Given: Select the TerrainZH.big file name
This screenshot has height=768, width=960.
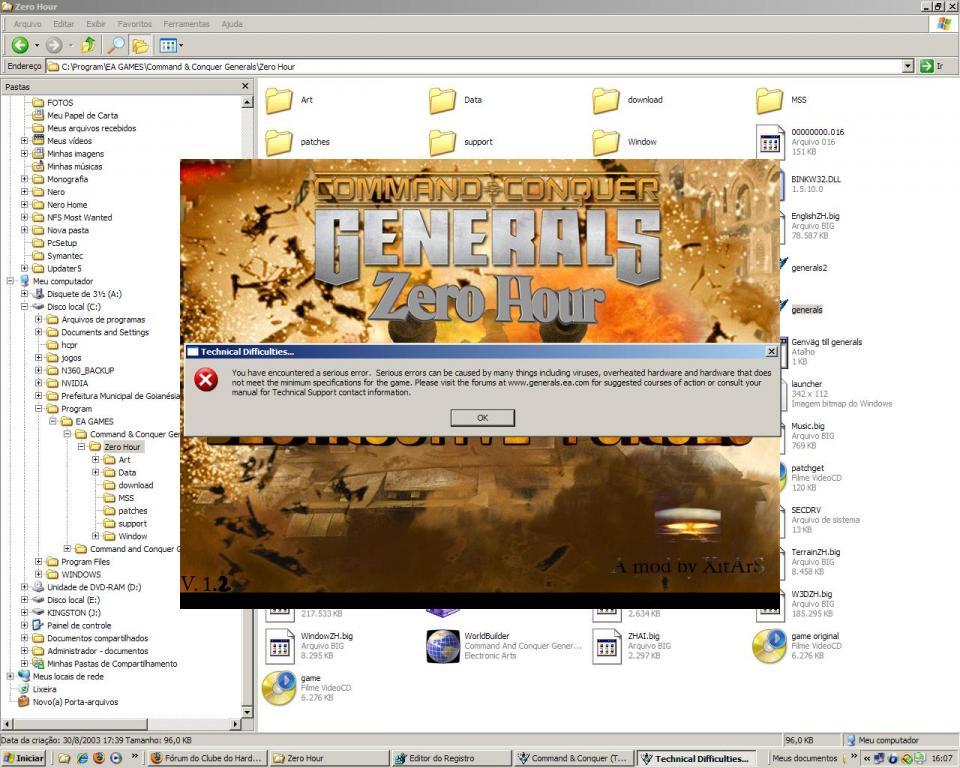Looking at the screenshot, I should tap(816, 552).
